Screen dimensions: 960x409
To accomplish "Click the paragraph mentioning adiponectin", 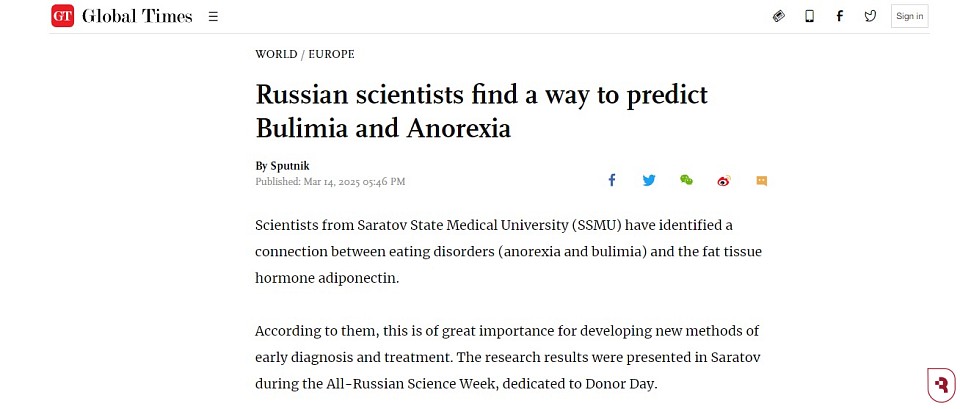I will [508, 252].
